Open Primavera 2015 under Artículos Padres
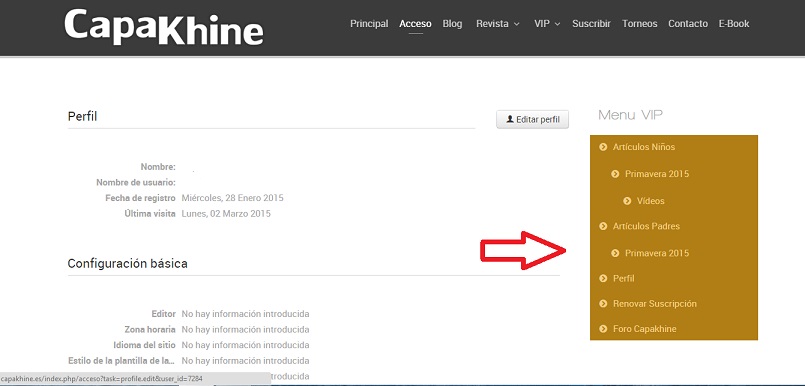Image resolution: width=805 pixels, height=386 pixels. coord(657,253)
